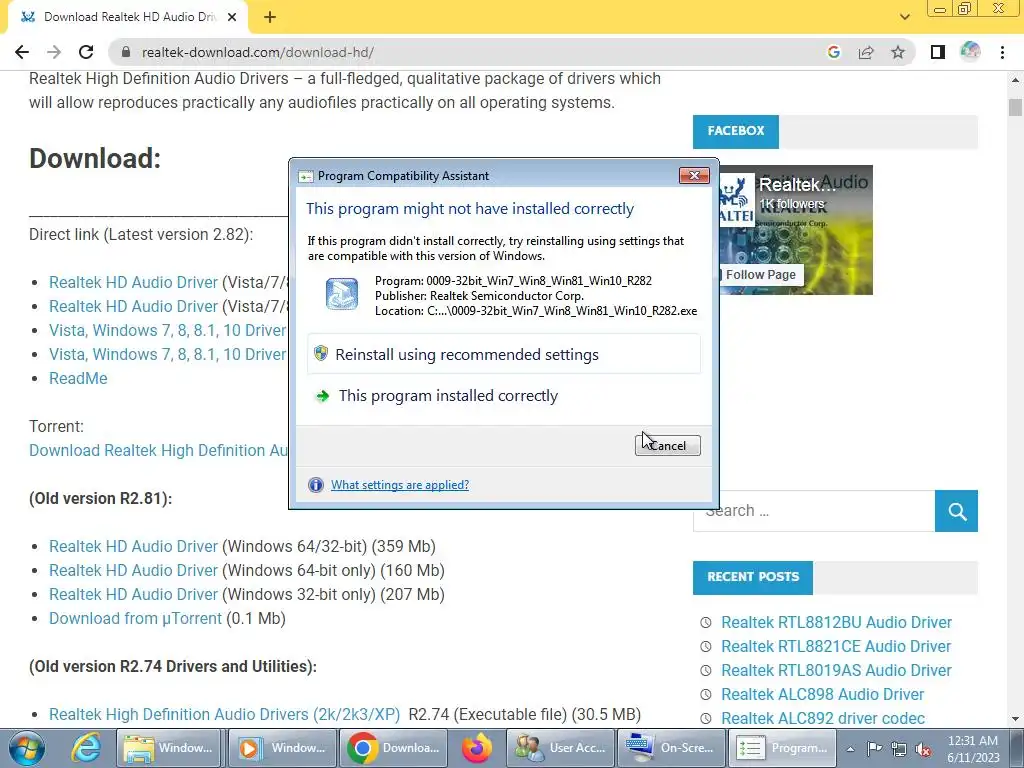Open User Accounts taskbar button
The height and width of the screenshot is (768, 1024).
tap(560, 748)
